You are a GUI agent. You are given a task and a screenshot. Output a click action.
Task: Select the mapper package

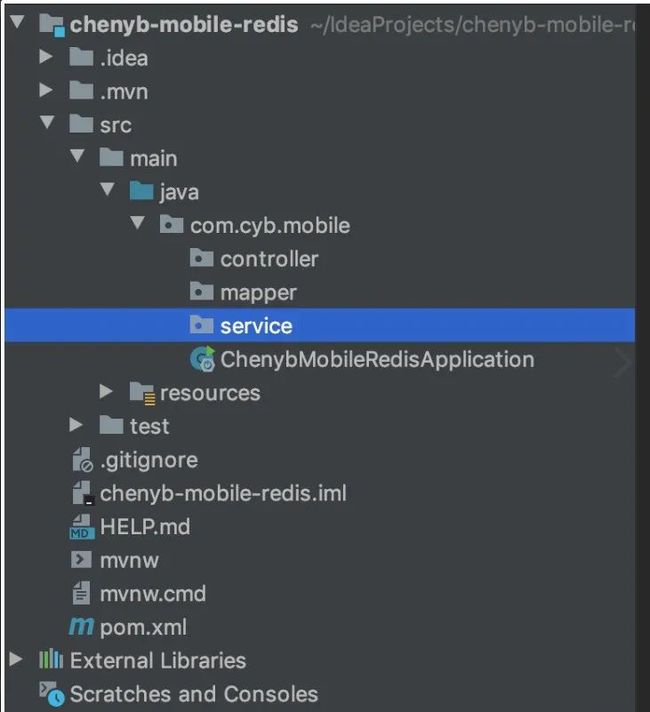(x=258, y=293)
